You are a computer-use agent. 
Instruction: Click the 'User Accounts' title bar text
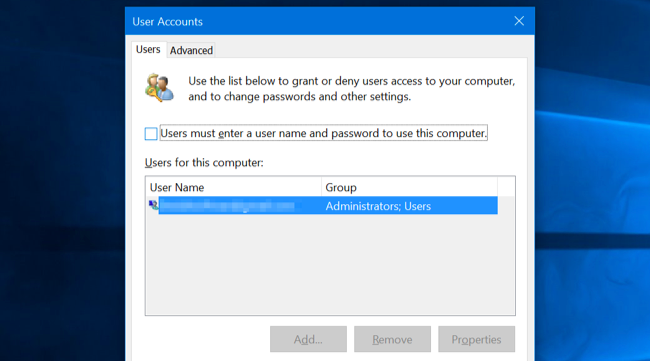[x=167, y=22]
